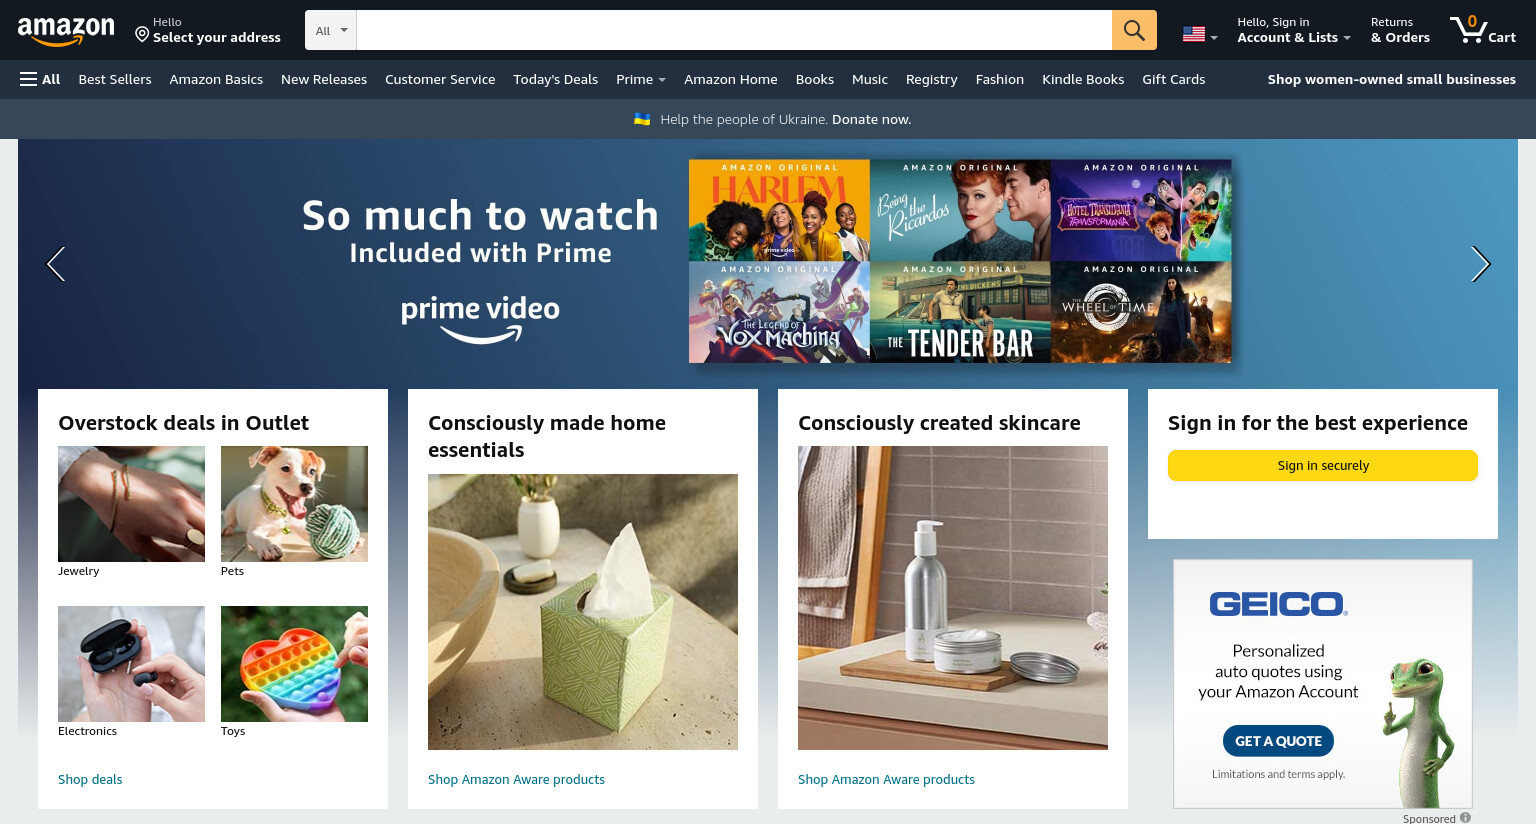View Today's Deals
Viewport: 1536px width, 824px height.
point(555,79)
